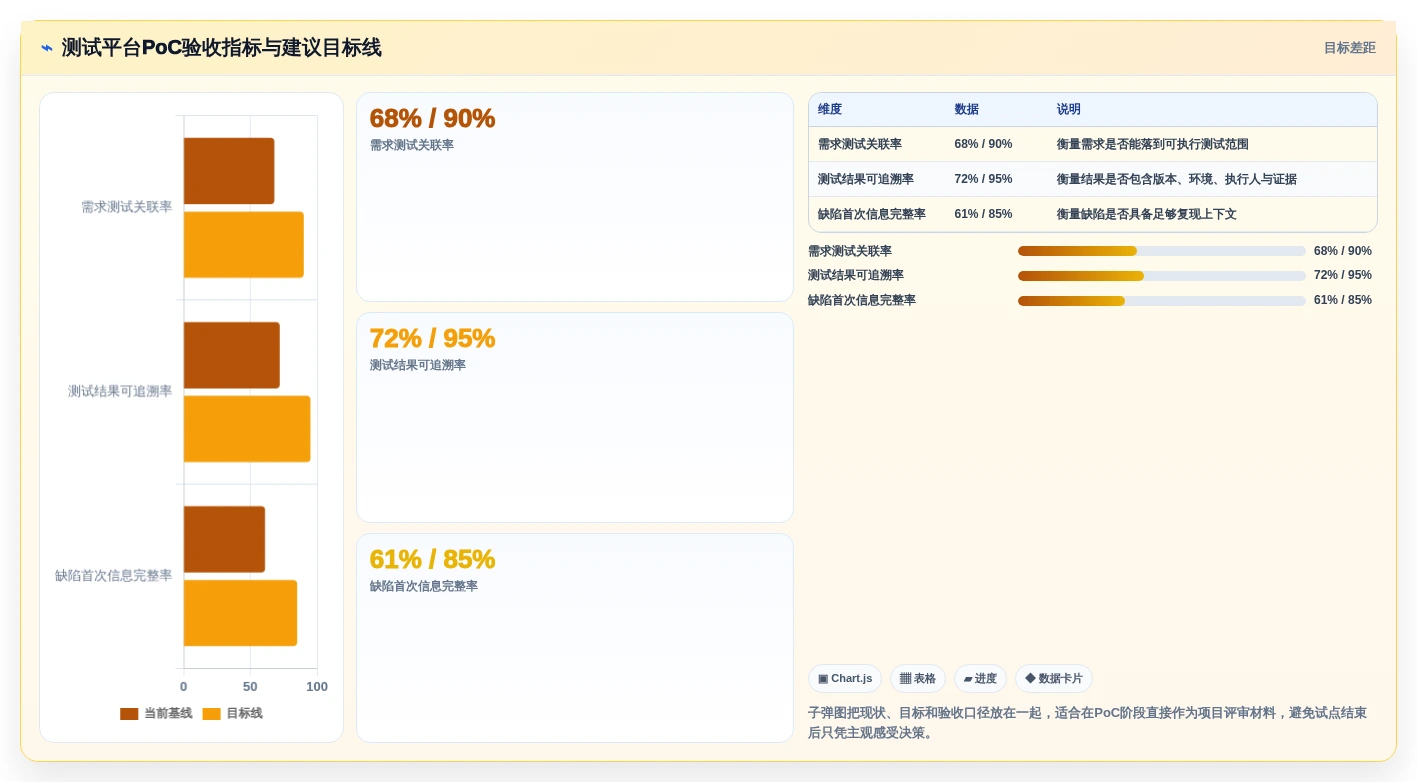Open the 61% / 85% data card
The image size is (1417, 782).
coord(575,638)
